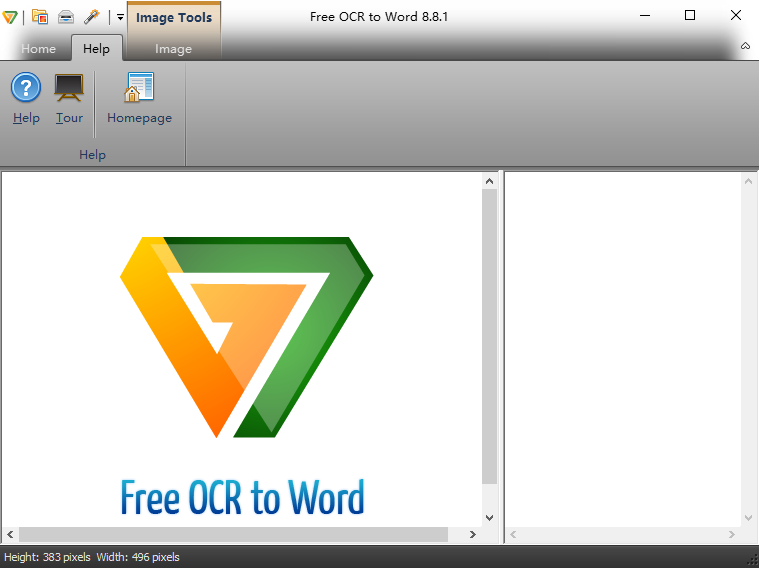Minimize the Free OCR to Word window
Viewport: 759px width, 568px height.
(645, 15)
